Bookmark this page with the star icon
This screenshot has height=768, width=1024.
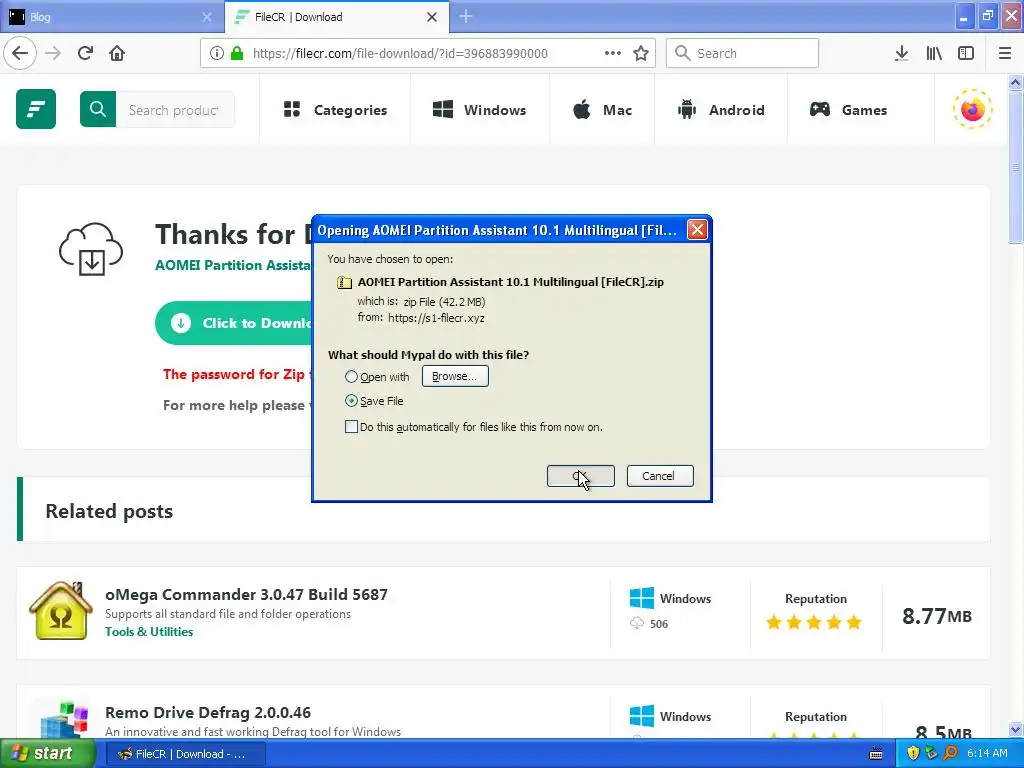pyautogui.click(x=641, y=53)
